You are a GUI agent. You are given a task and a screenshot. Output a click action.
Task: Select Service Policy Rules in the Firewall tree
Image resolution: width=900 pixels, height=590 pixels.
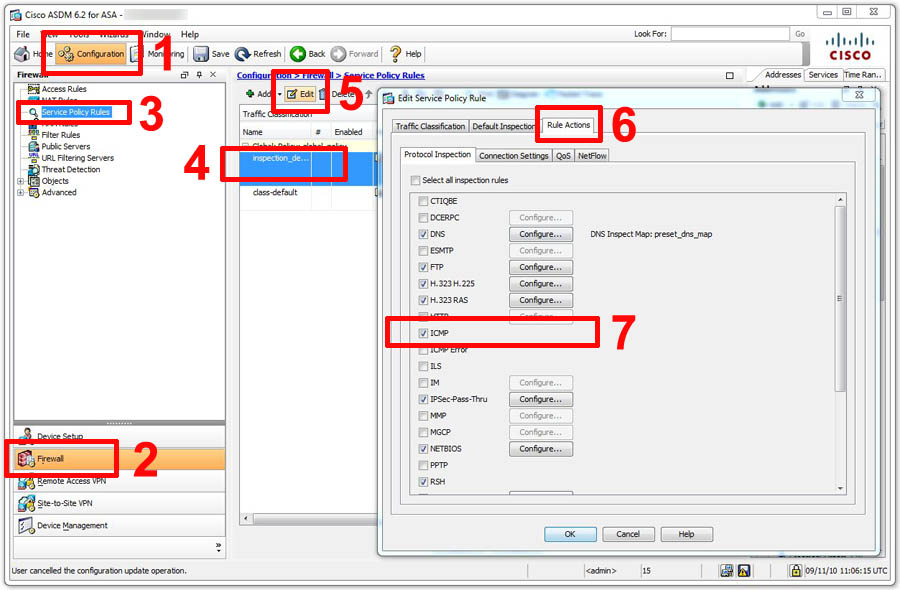75,112
